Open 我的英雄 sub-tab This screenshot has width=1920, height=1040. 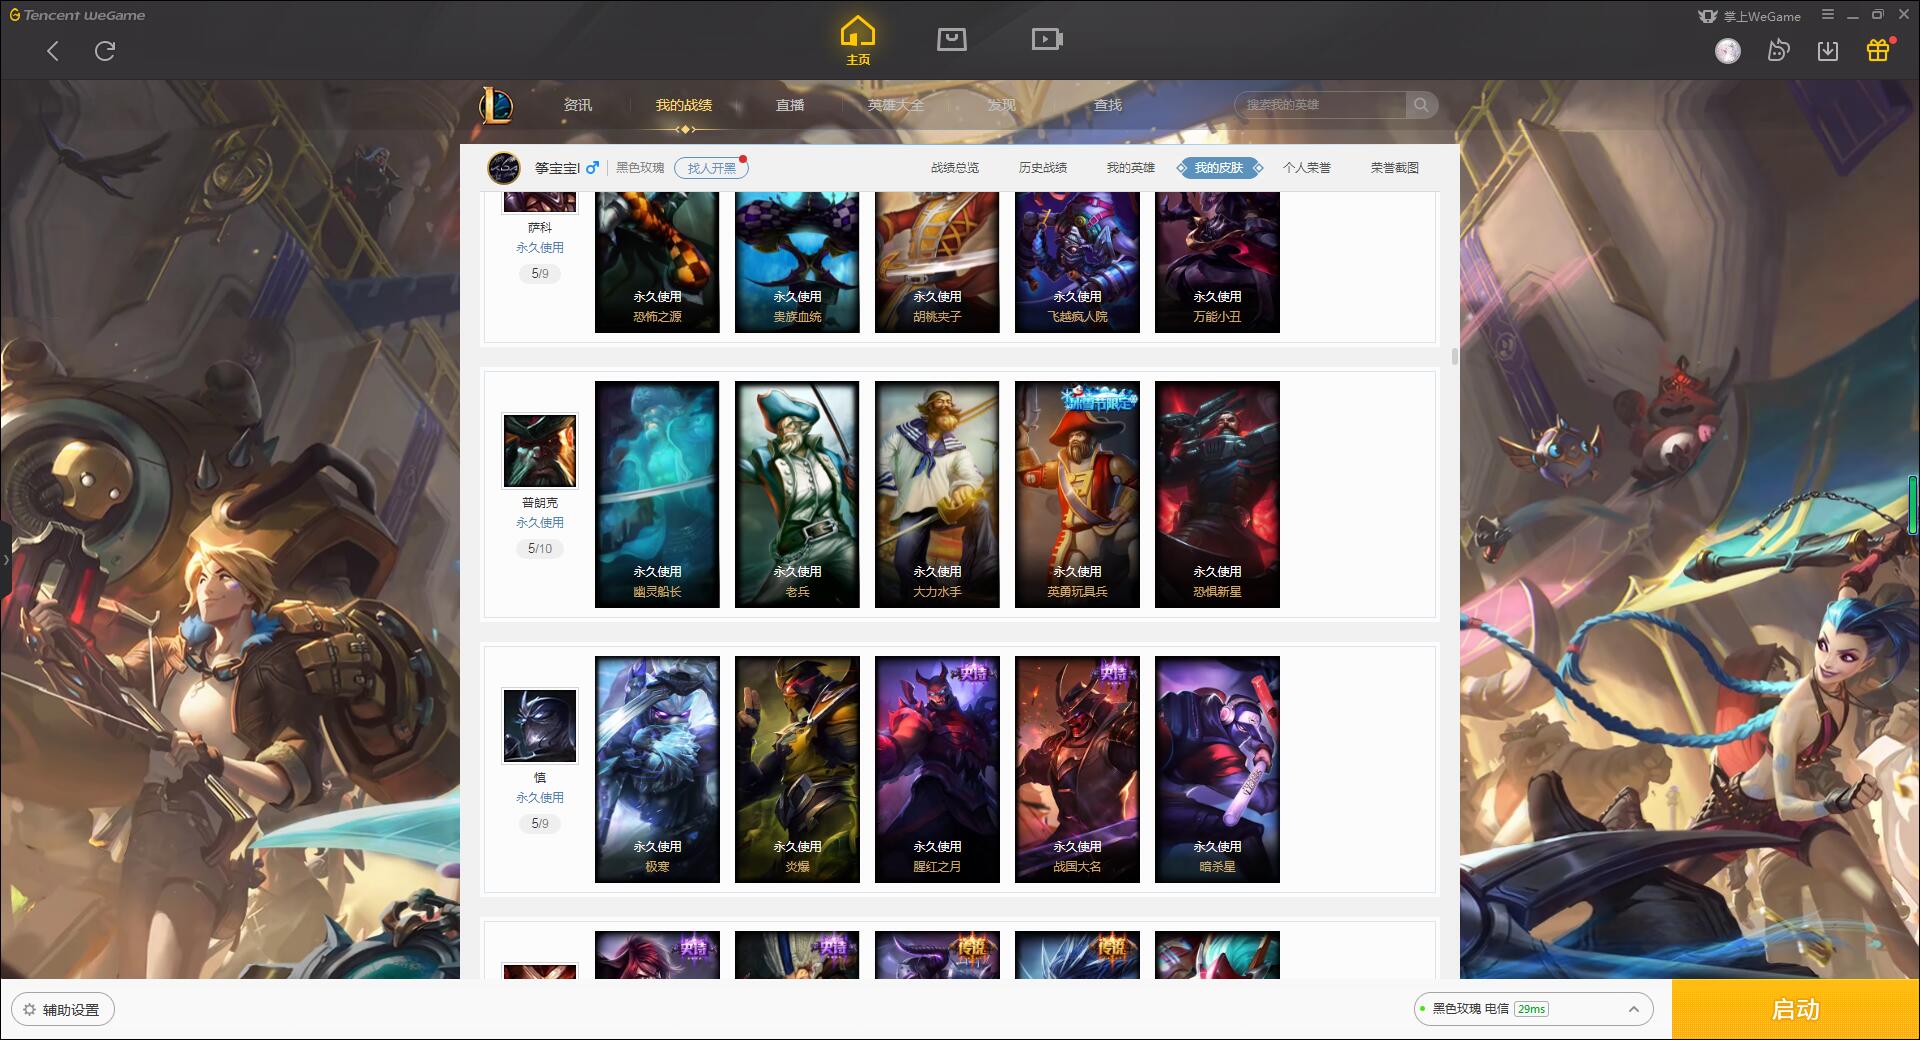tap(1131, 168)
